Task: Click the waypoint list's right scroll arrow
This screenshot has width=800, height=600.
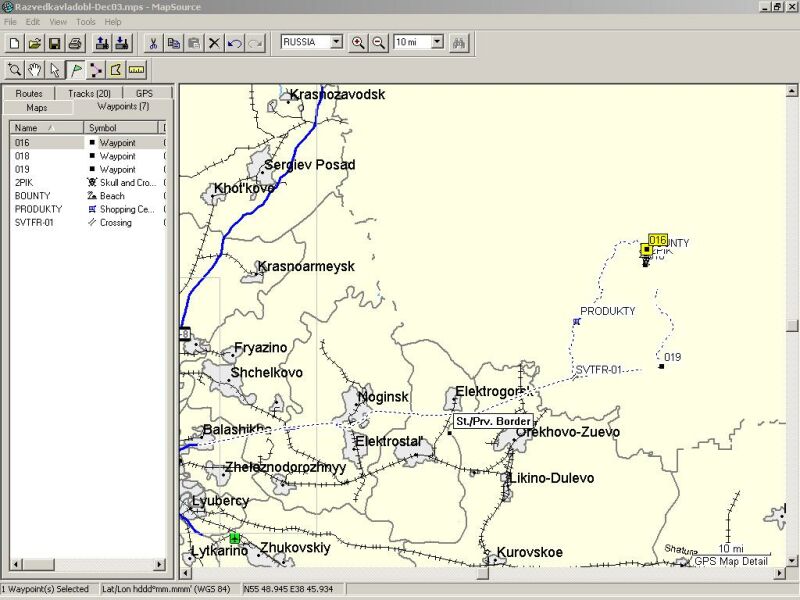Action: [x=160, y=564]
